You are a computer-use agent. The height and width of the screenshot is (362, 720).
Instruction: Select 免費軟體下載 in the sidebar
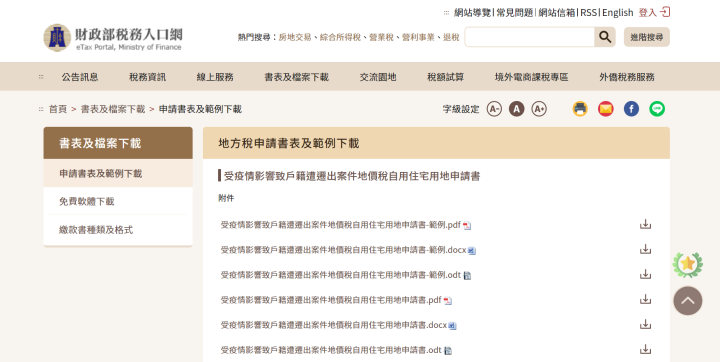tap(118, 201)
